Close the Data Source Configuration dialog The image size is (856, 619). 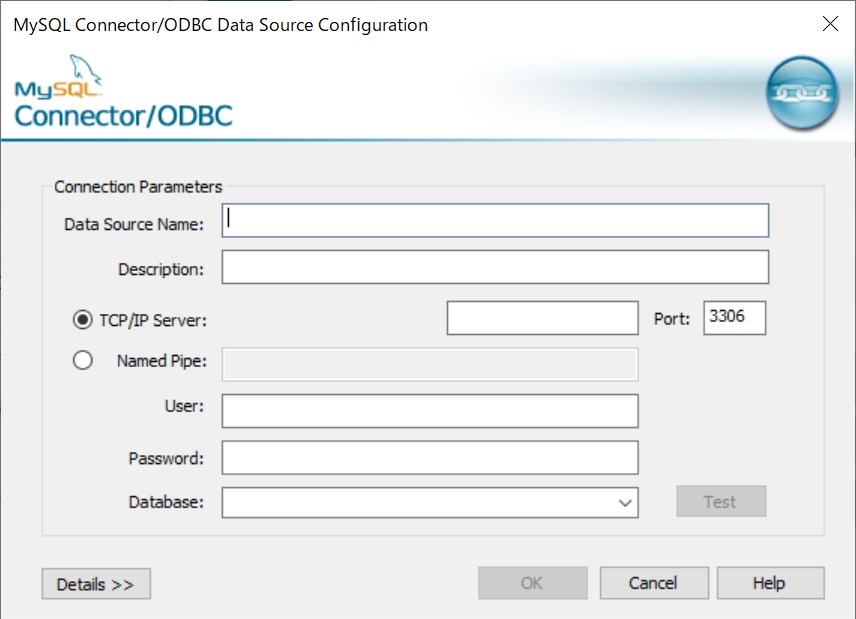click(829, 25)
